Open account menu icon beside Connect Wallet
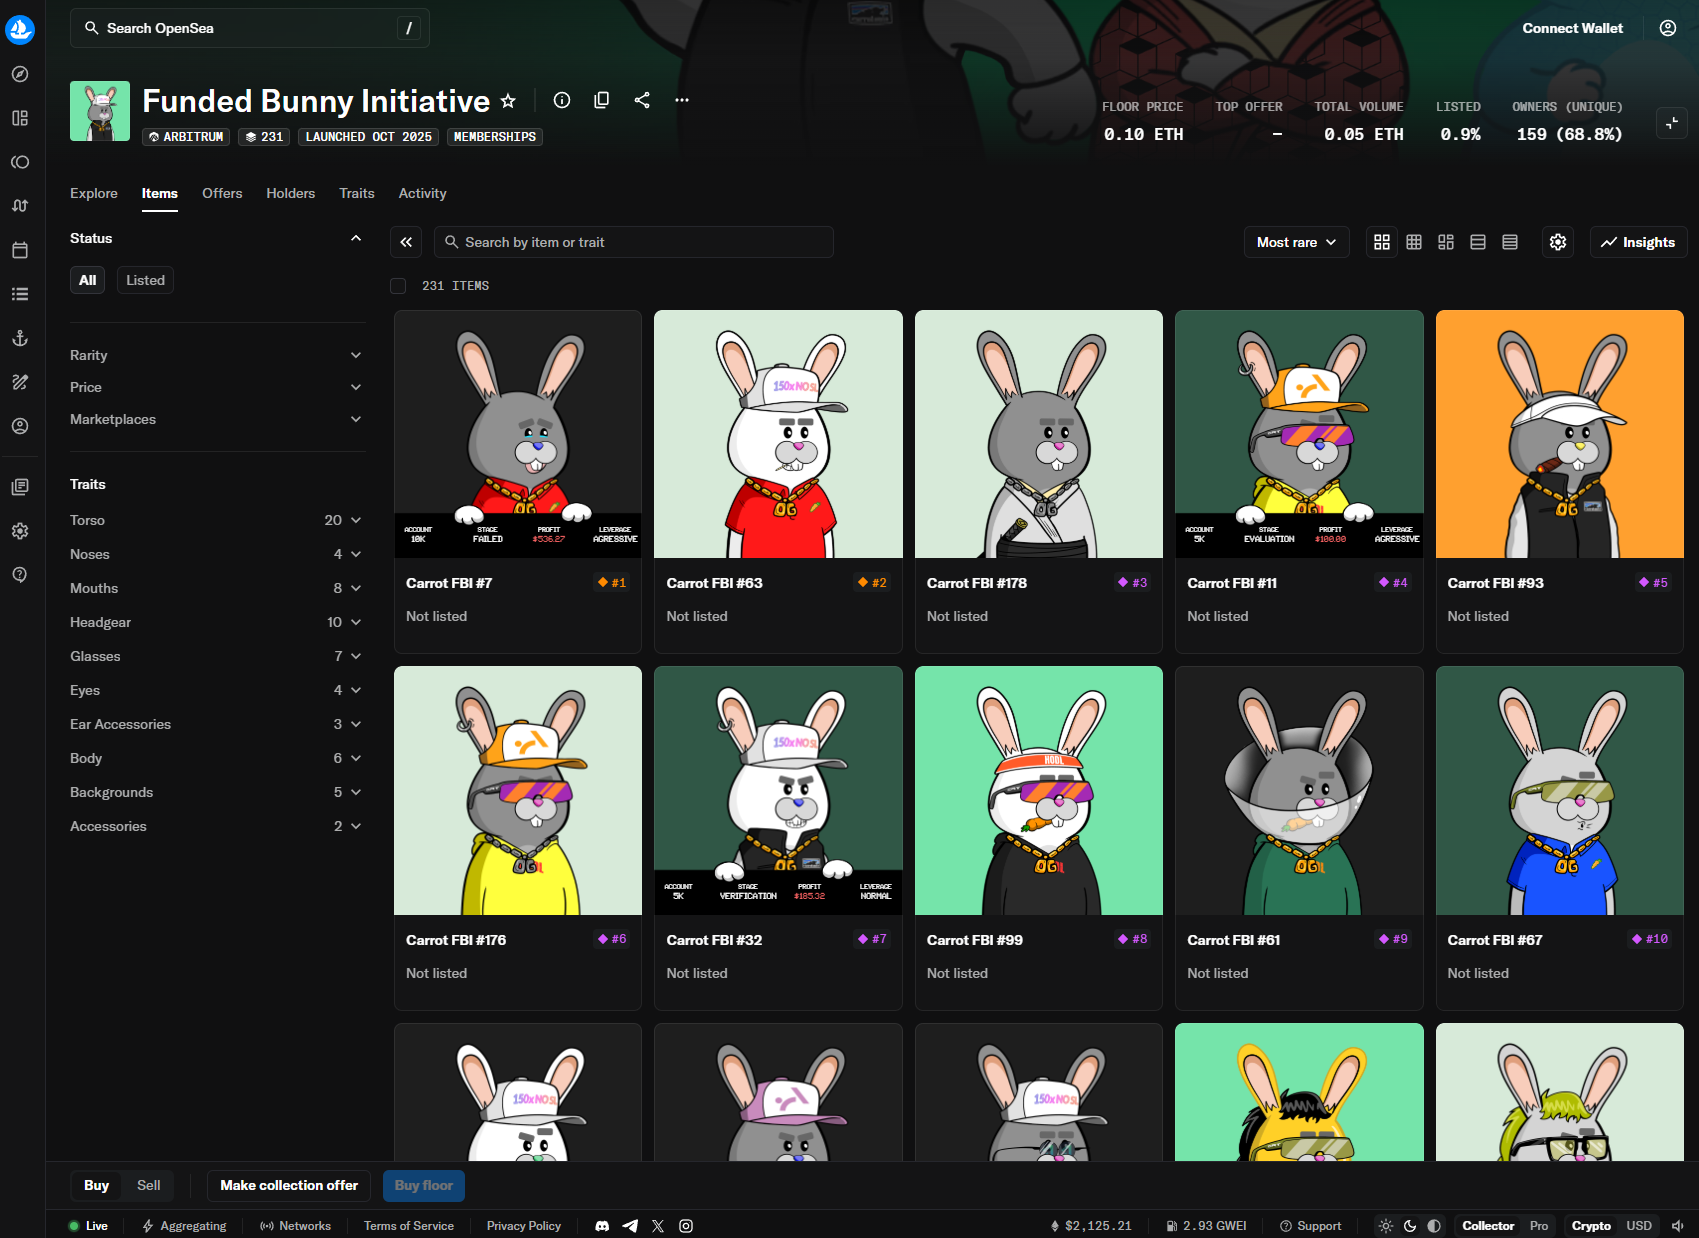1699x1238 pixels. point(1668,28)
